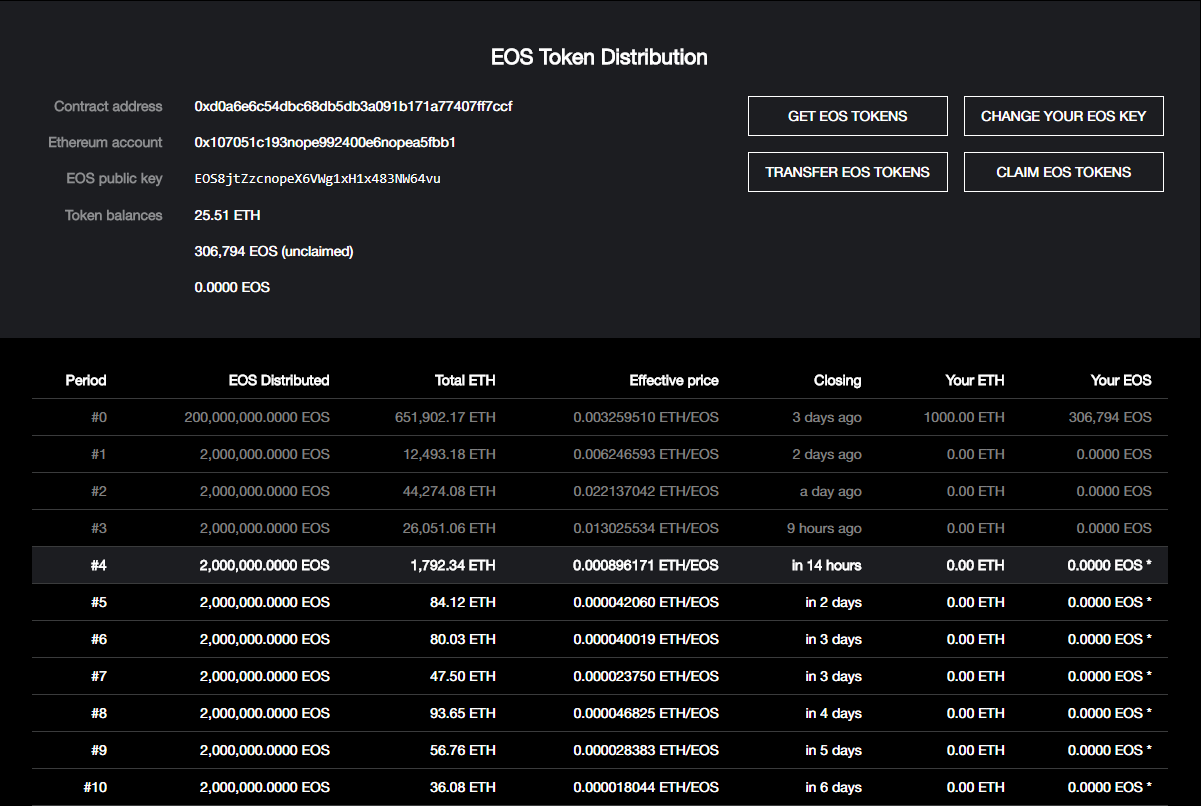Click the Effective price column header
The width and height of the screenshot is (1201, 806).
674,380
